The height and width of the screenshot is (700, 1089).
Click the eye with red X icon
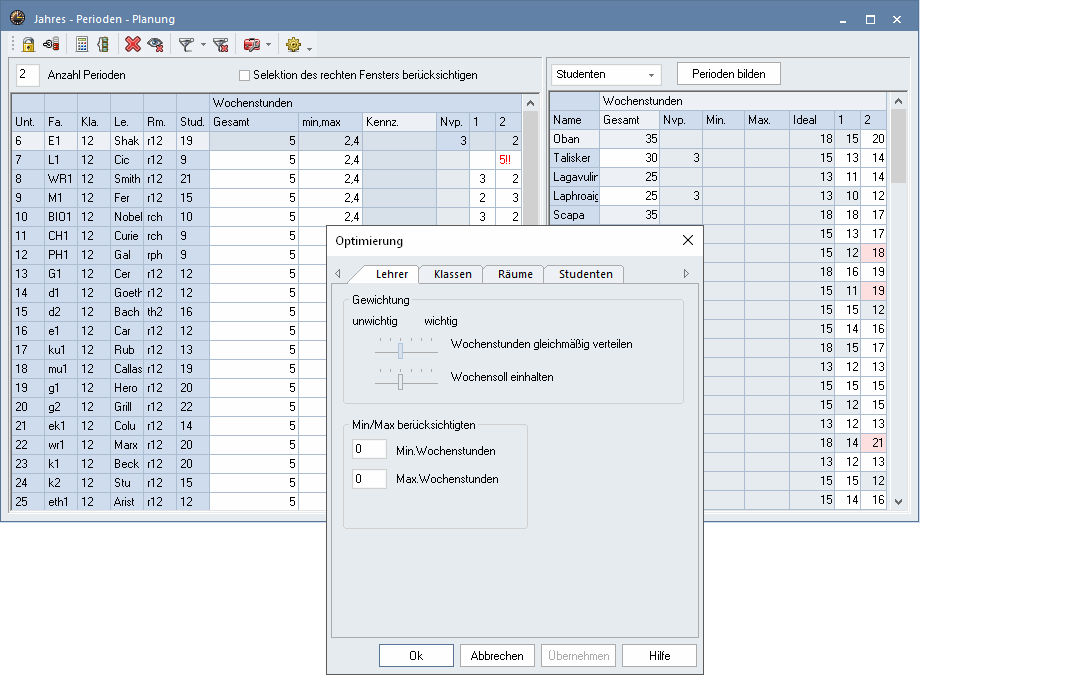(x=155, y=44)
